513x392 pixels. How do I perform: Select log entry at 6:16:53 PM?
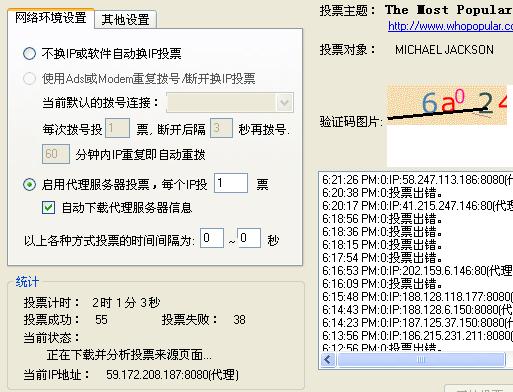point(417,271)
